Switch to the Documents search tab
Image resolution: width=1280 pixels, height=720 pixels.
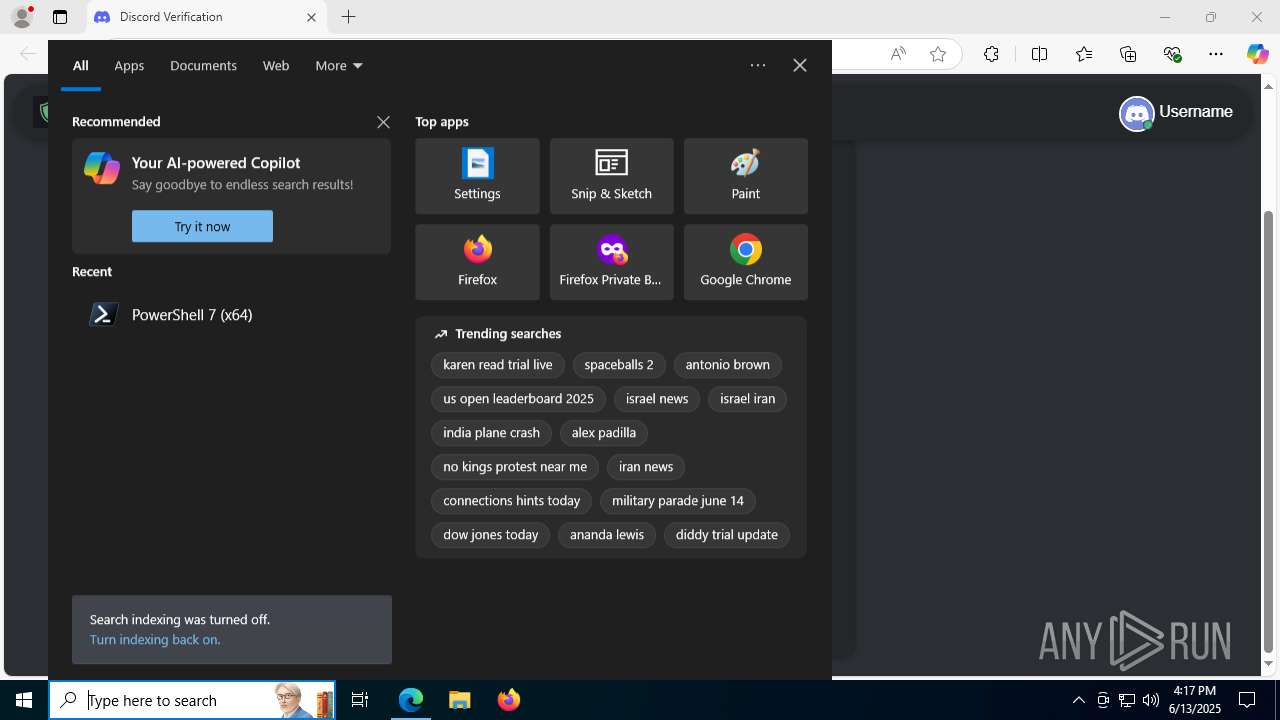[x=203, y=66]
